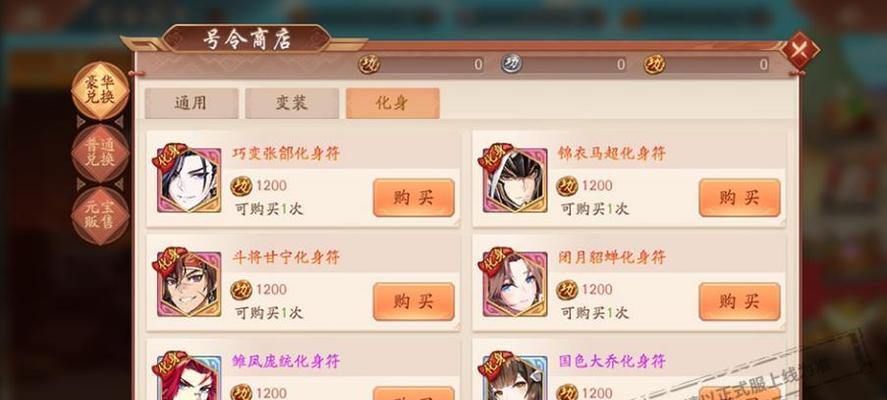Open Zhang He avatar talisman portrait
Viewport: 887px width, 400px height.
(x=189, y=180)
